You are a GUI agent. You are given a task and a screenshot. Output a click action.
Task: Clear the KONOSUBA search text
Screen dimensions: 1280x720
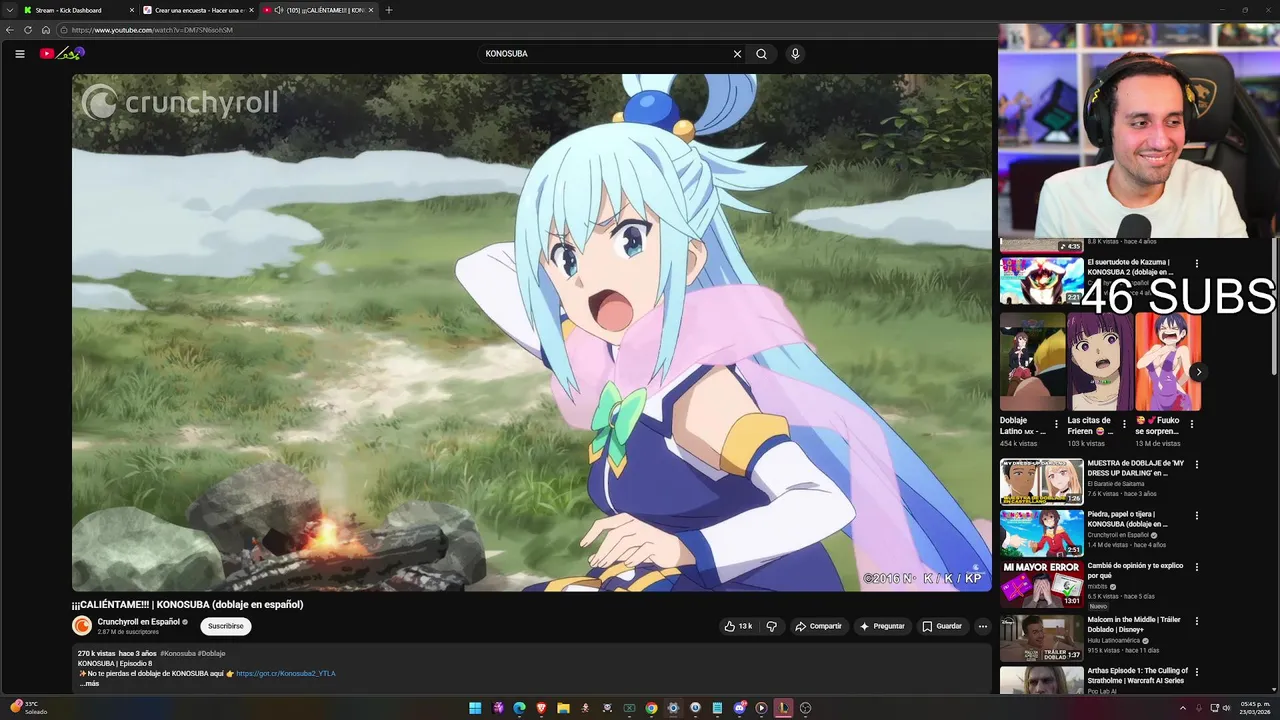point(737,54)
